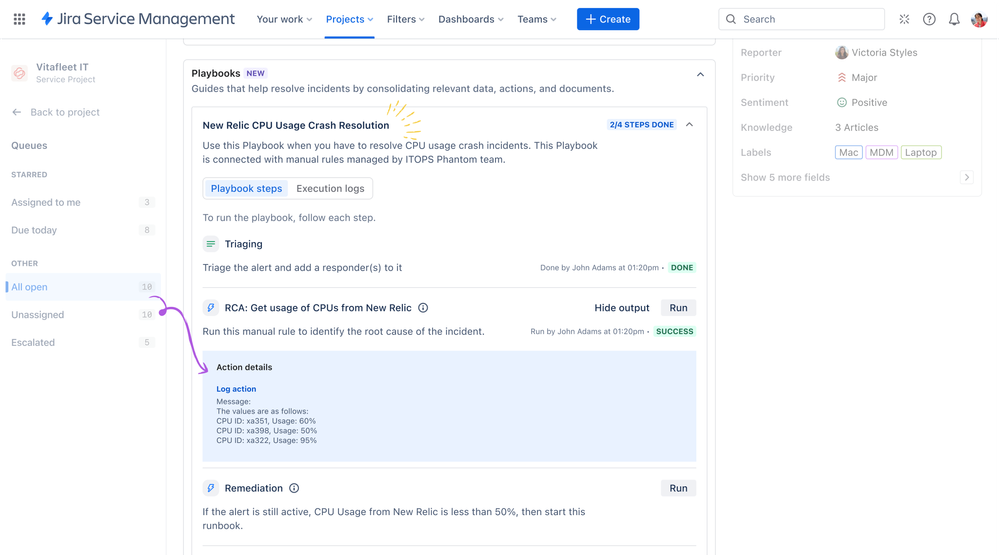Screen dimensions: 999x555
Task: Open the app switcher grid icon
Action: tap(19, 19)
